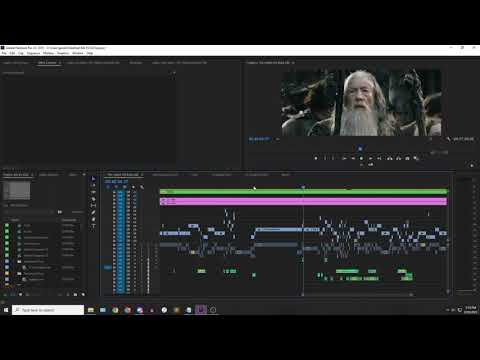The height and width of the screenshot is (360, 480).
Task: Select the Hand tool
Action: (x=93, y=219)
